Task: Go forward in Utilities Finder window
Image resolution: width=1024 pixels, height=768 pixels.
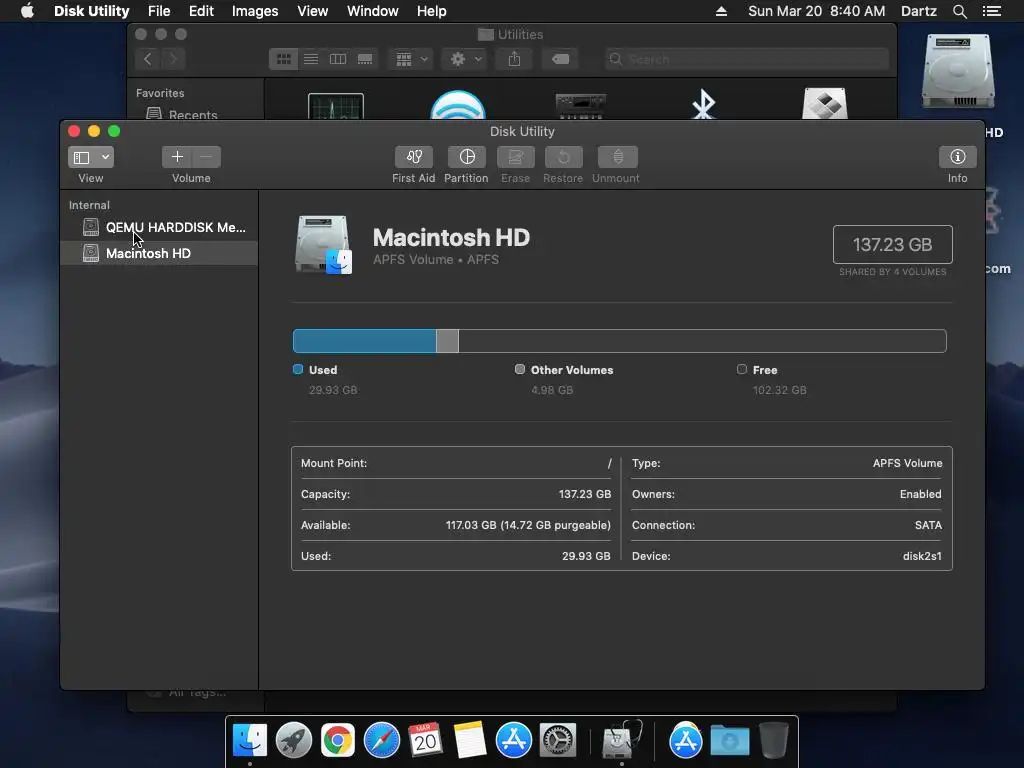Action: [x=173, y=59]
